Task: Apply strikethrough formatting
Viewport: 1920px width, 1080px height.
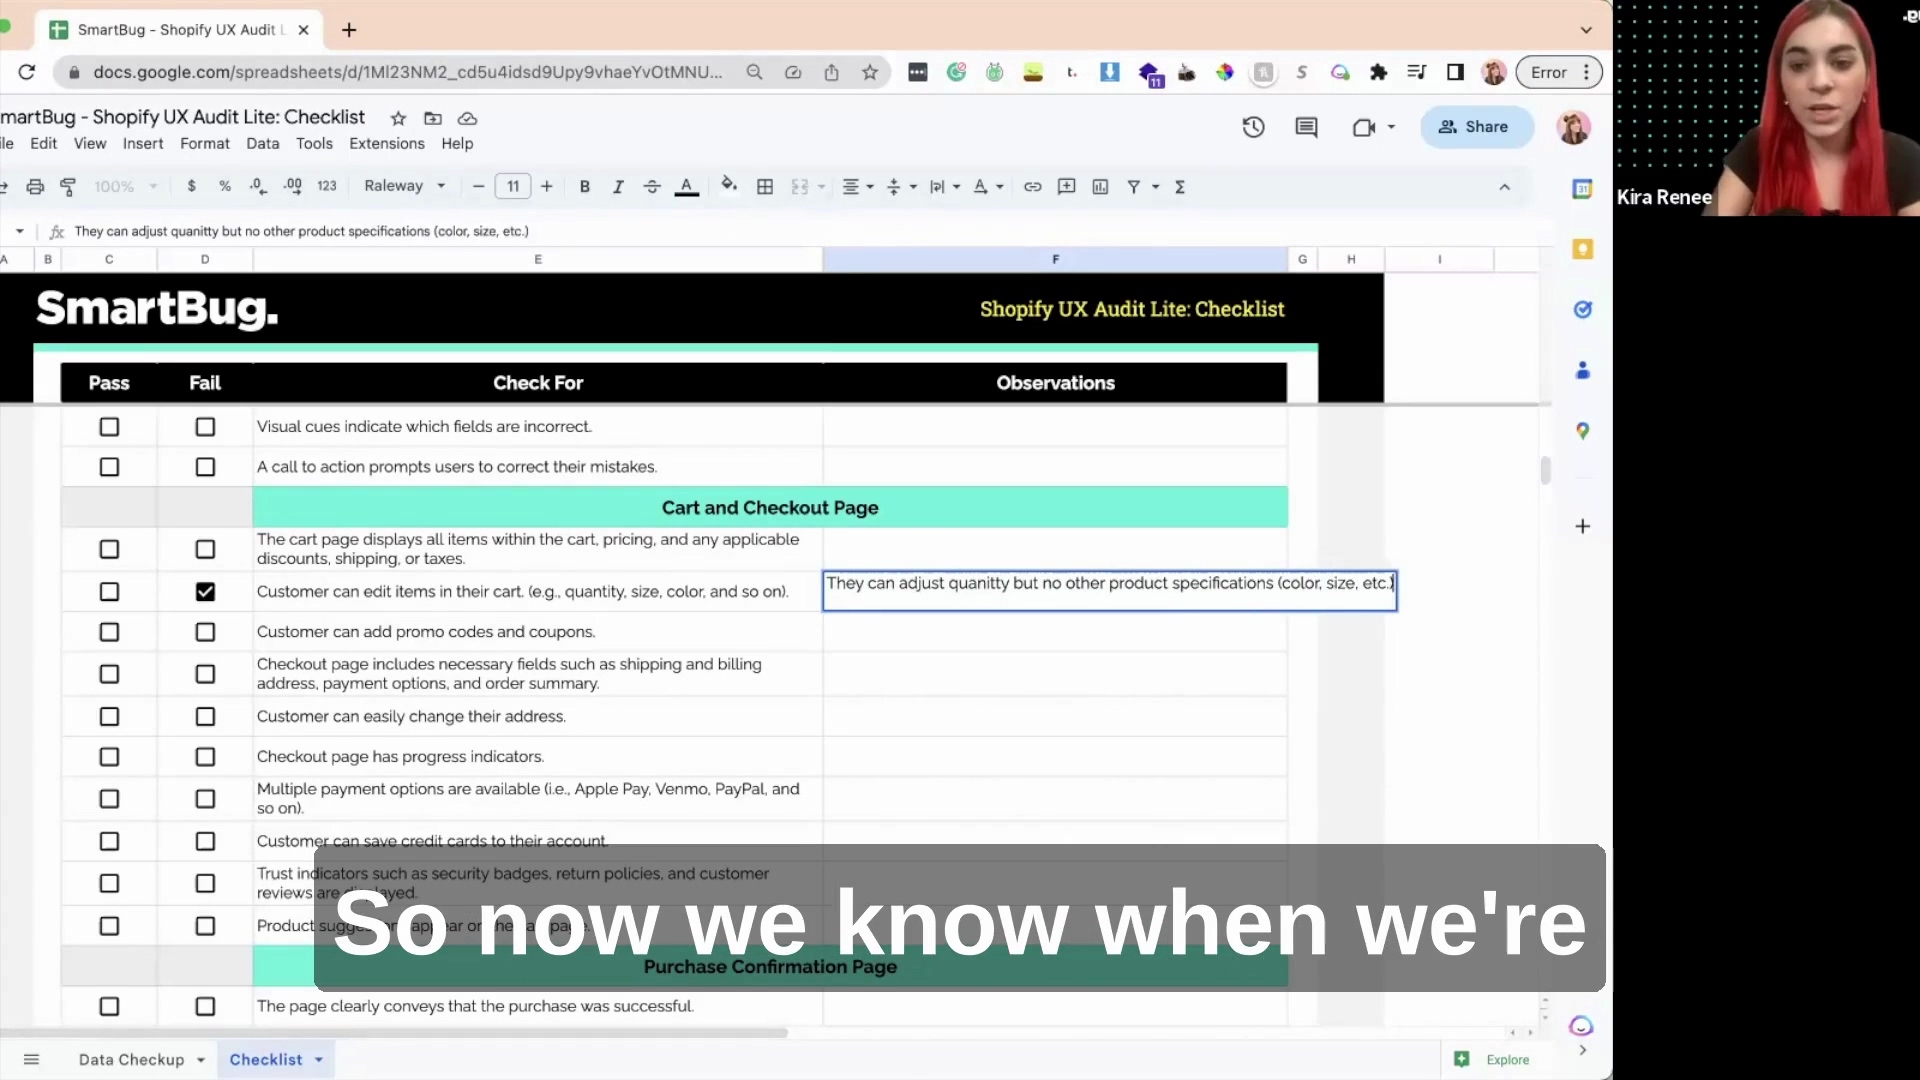Action: [x=652, y=187]
